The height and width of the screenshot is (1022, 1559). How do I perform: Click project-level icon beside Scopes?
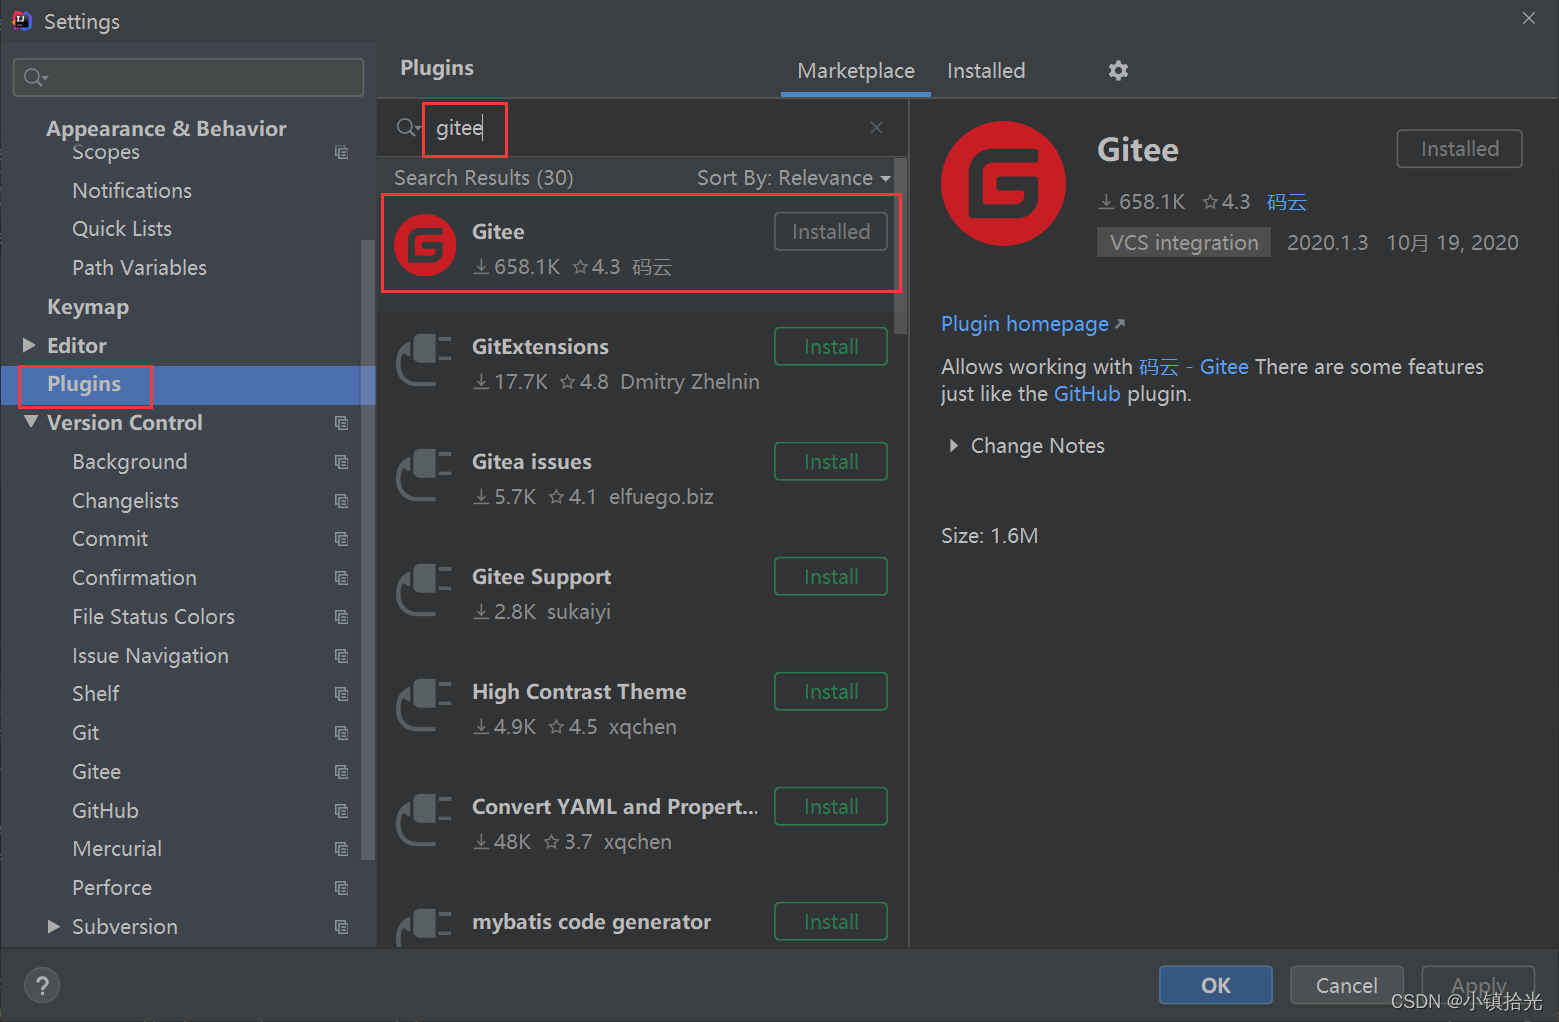tap(342, 152)
